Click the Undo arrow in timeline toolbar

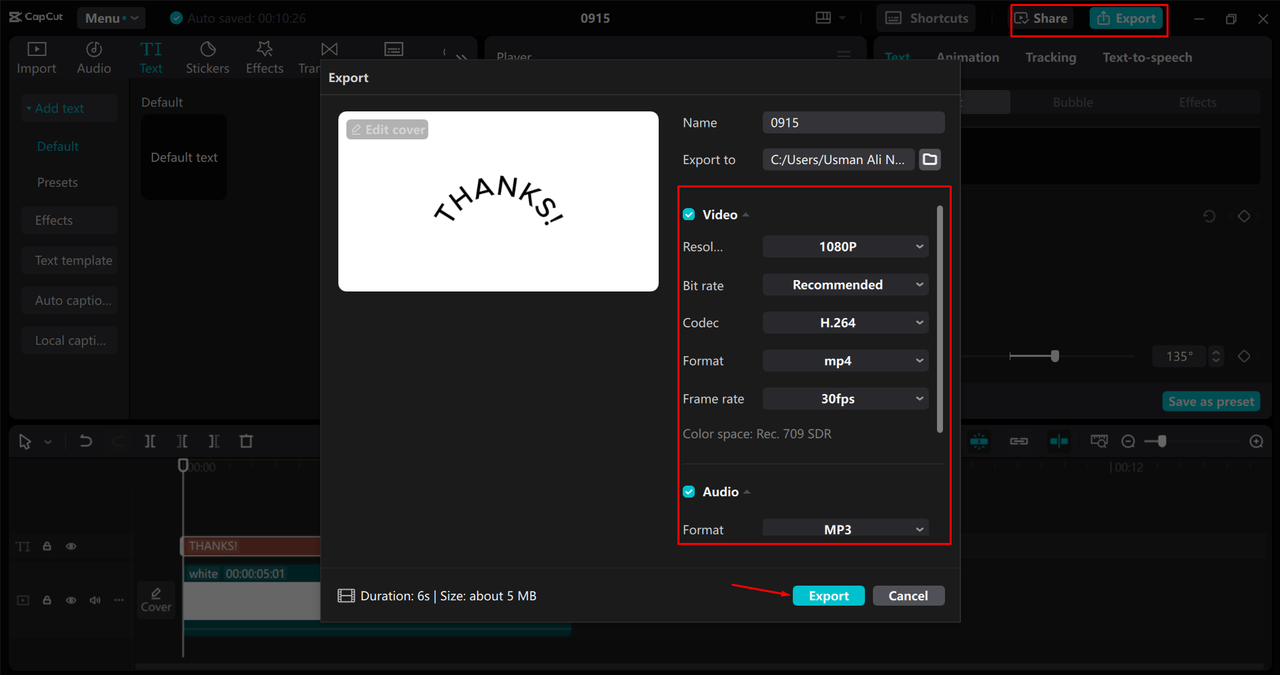pos(86,441)
